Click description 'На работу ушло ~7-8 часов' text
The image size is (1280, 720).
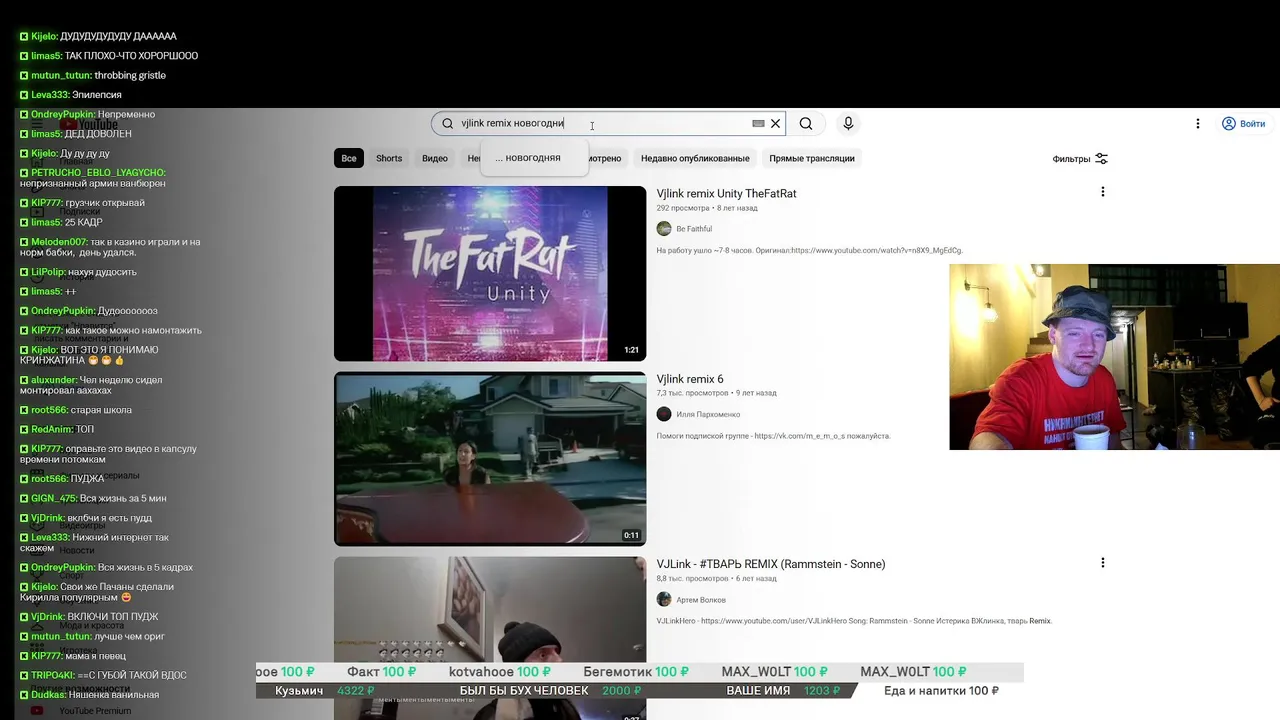810,250
